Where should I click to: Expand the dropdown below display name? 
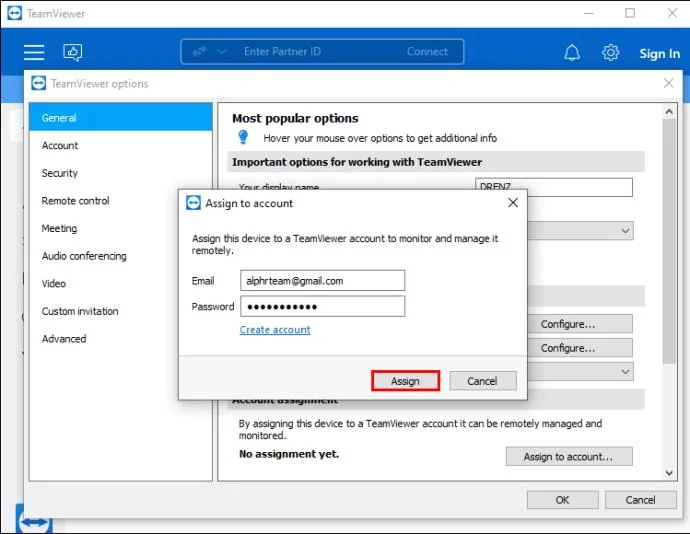pos(625,231)
